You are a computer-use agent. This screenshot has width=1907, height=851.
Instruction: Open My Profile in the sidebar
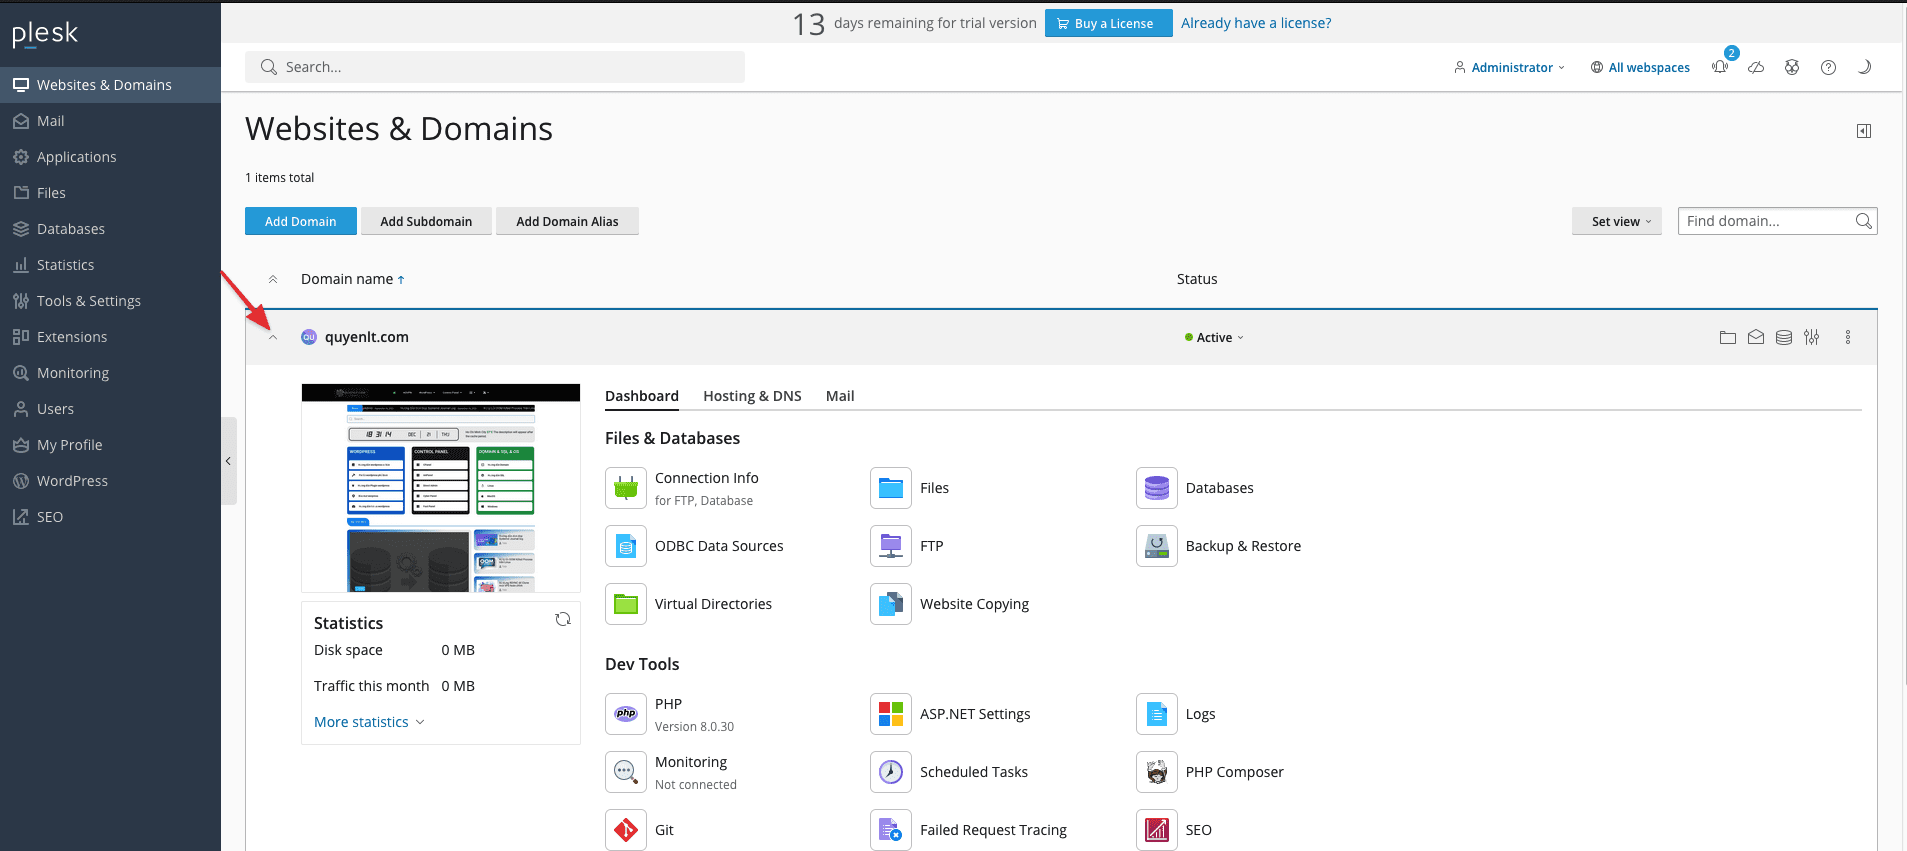(x=110, y=445)
